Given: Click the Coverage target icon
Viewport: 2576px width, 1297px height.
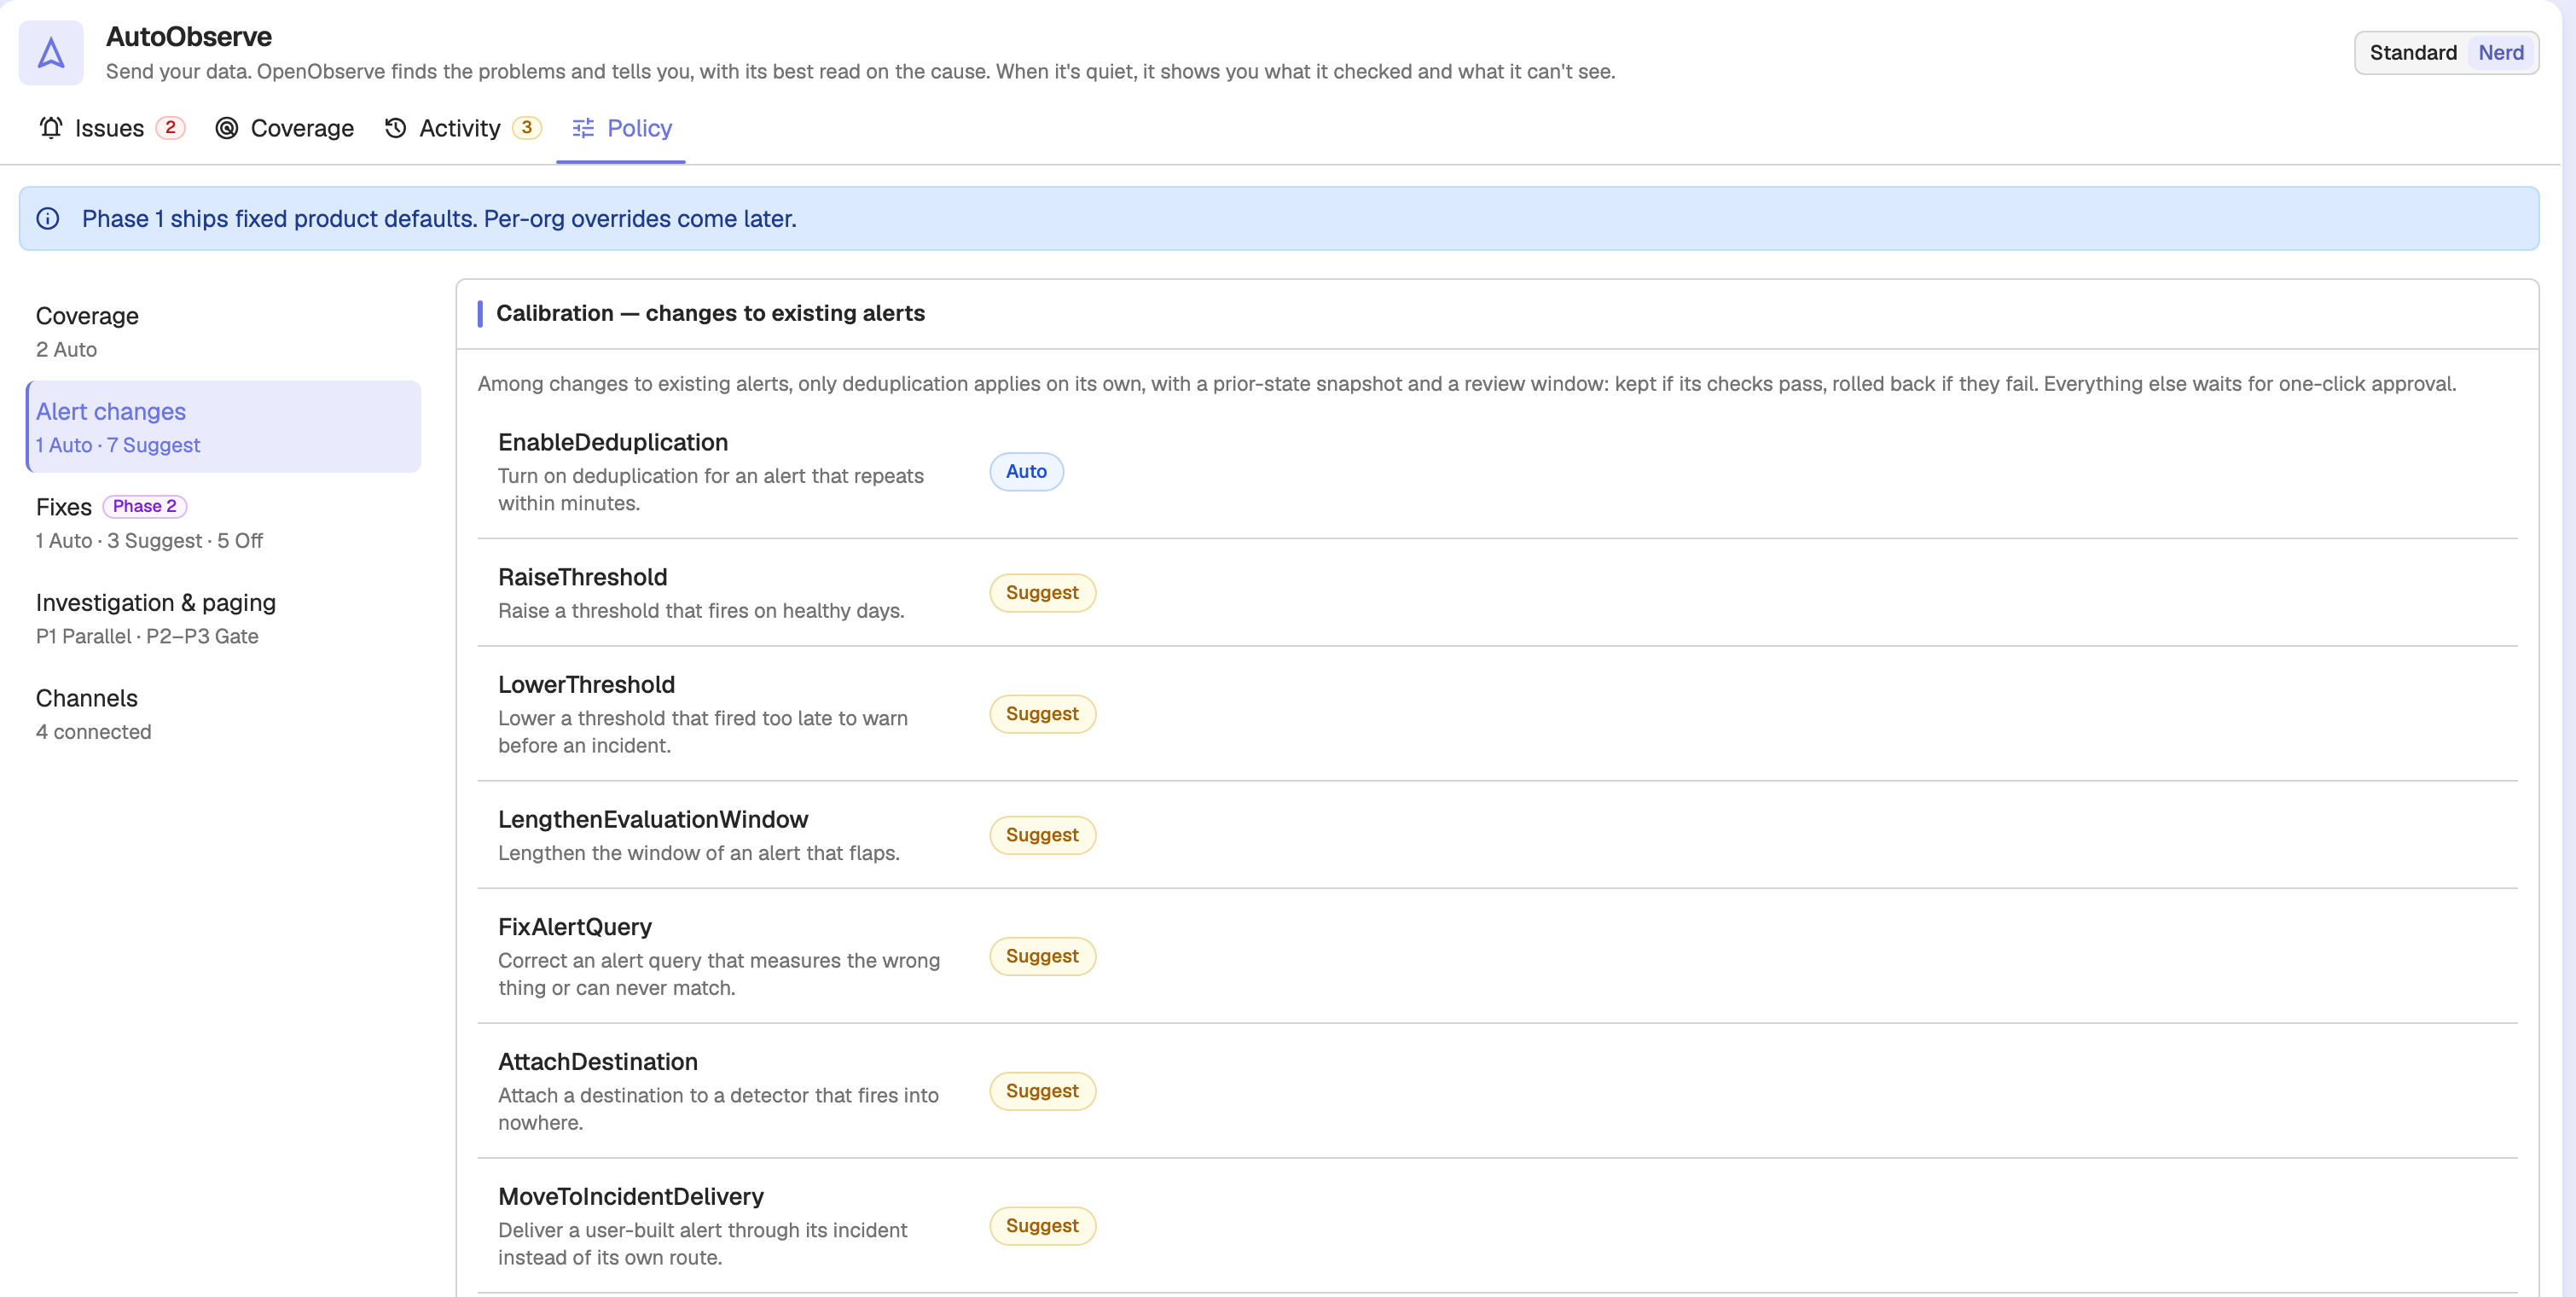Looking at the screenshot, I should pos(227,128).
